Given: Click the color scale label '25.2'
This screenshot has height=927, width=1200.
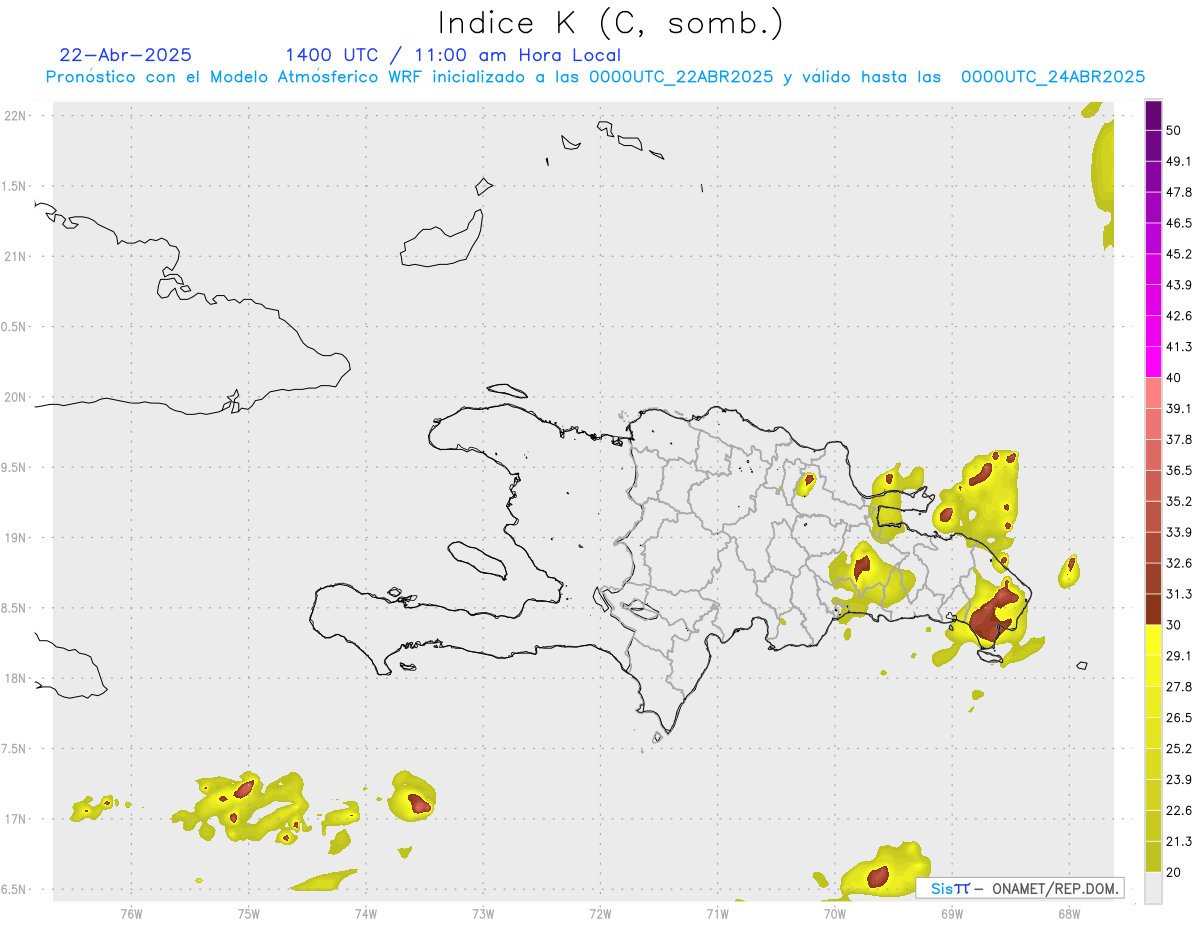Looking at the screenshot, I should (1179, 748).
